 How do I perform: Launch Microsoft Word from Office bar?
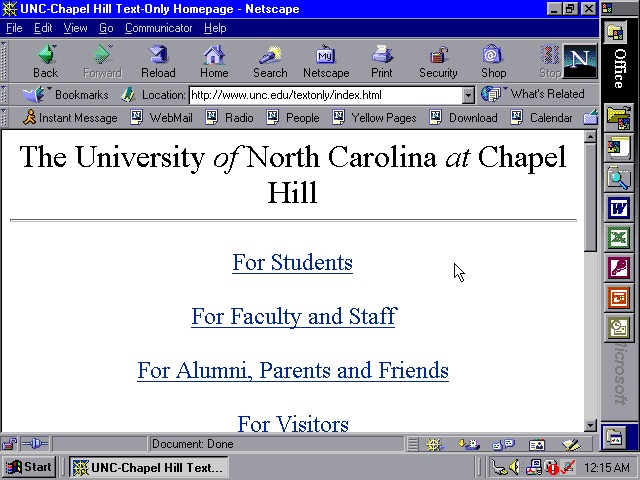(619, 209)
